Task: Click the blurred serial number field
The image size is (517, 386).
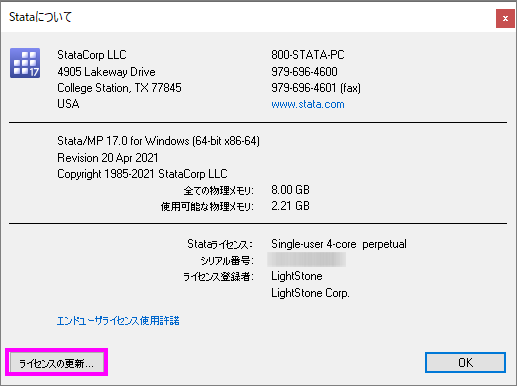Action: point(306,260)
